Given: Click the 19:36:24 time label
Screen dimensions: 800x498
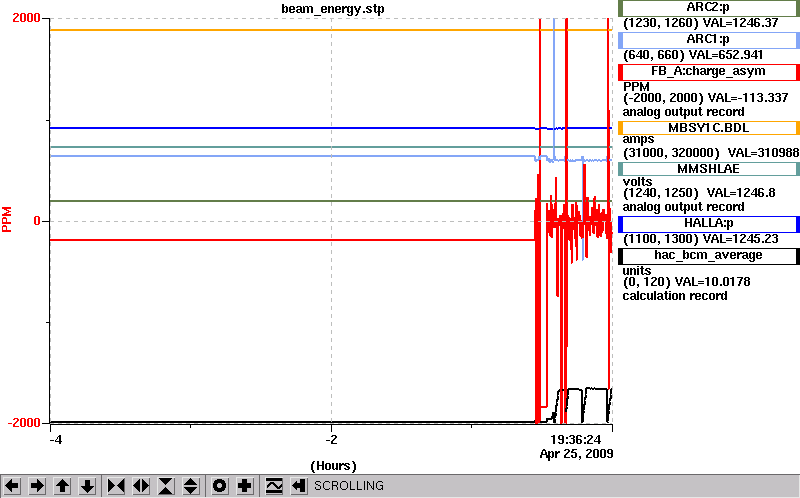Looking at the screenshot, I should tap(576, 439).
